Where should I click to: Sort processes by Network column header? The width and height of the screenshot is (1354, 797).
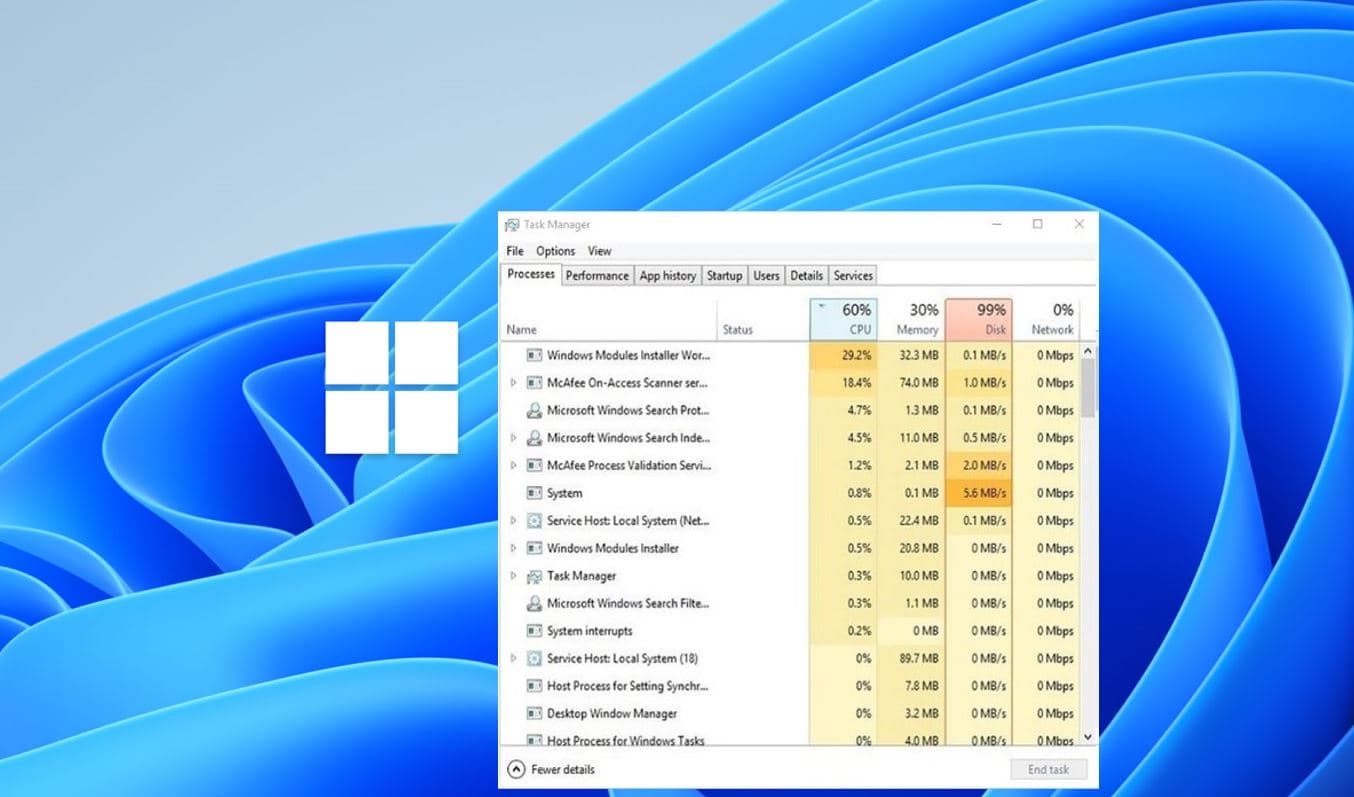click(x=1046, y=319)
